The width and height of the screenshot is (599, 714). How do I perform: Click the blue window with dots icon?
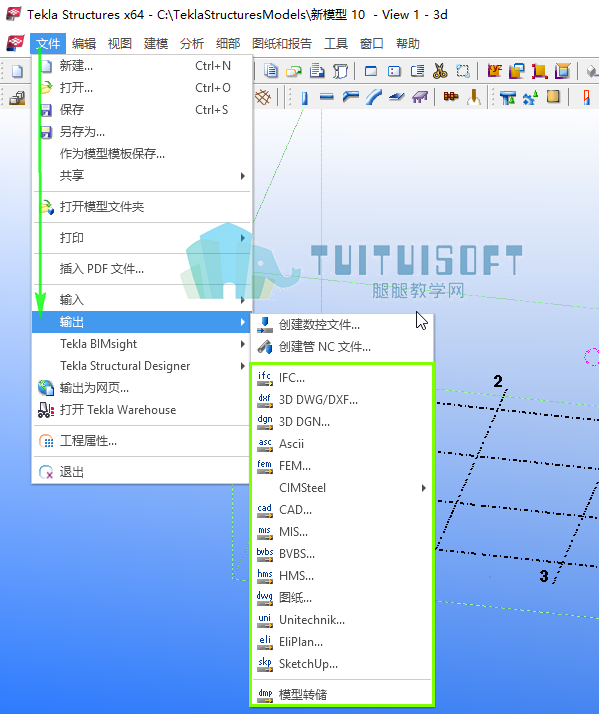[394, 71]
